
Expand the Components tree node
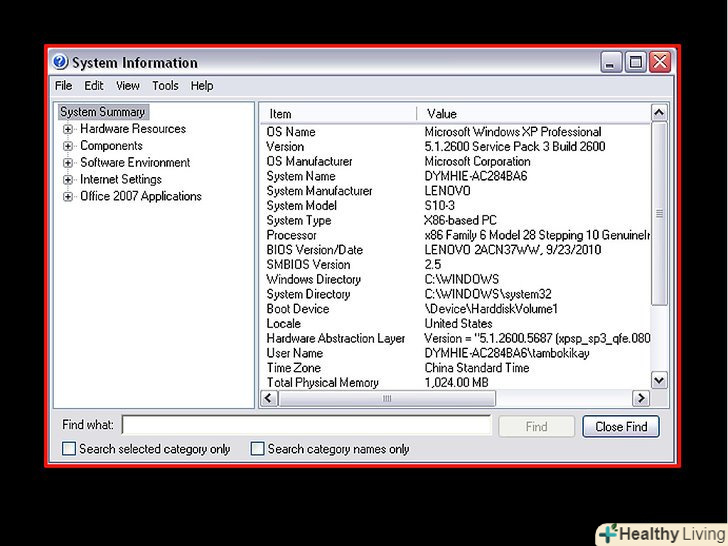point(68,146)
